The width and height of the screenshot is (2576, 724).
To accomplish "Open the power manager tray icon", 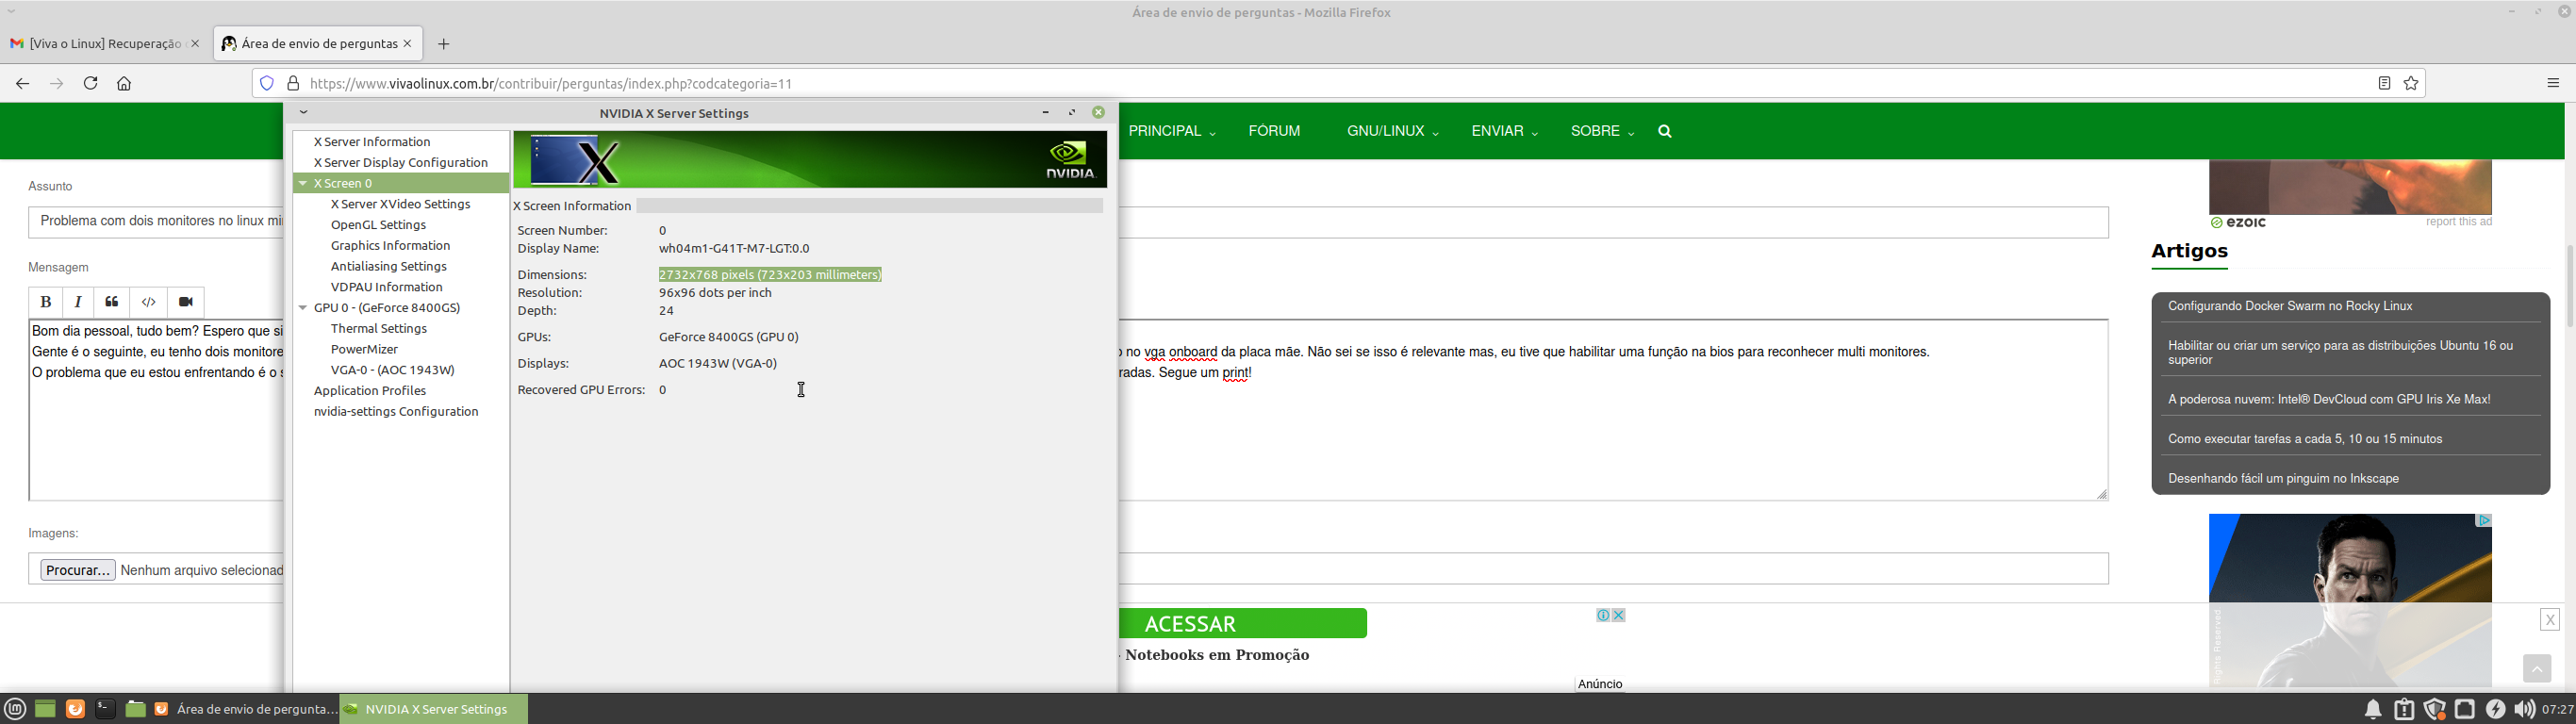I will pyautogui.click(x=2496, y=710).
